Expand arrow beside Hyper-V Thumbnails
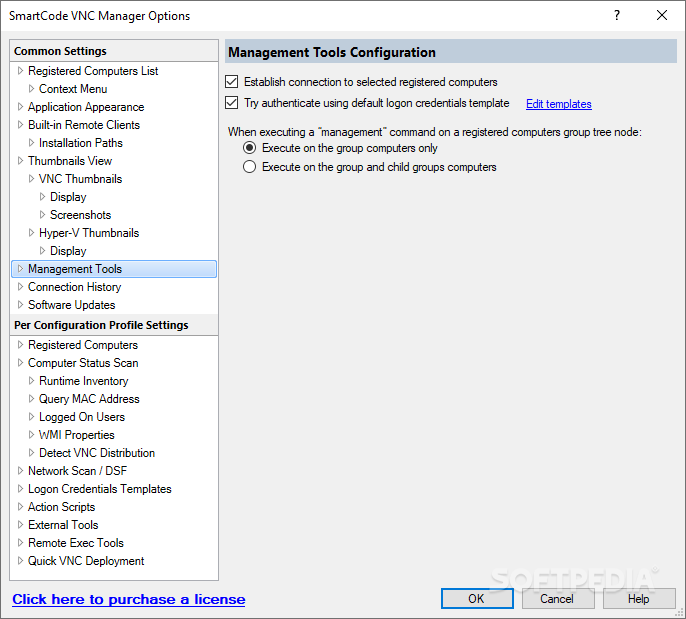Image resolution: width=686 pixels, height=619 pixels. [x=31, y=232]
